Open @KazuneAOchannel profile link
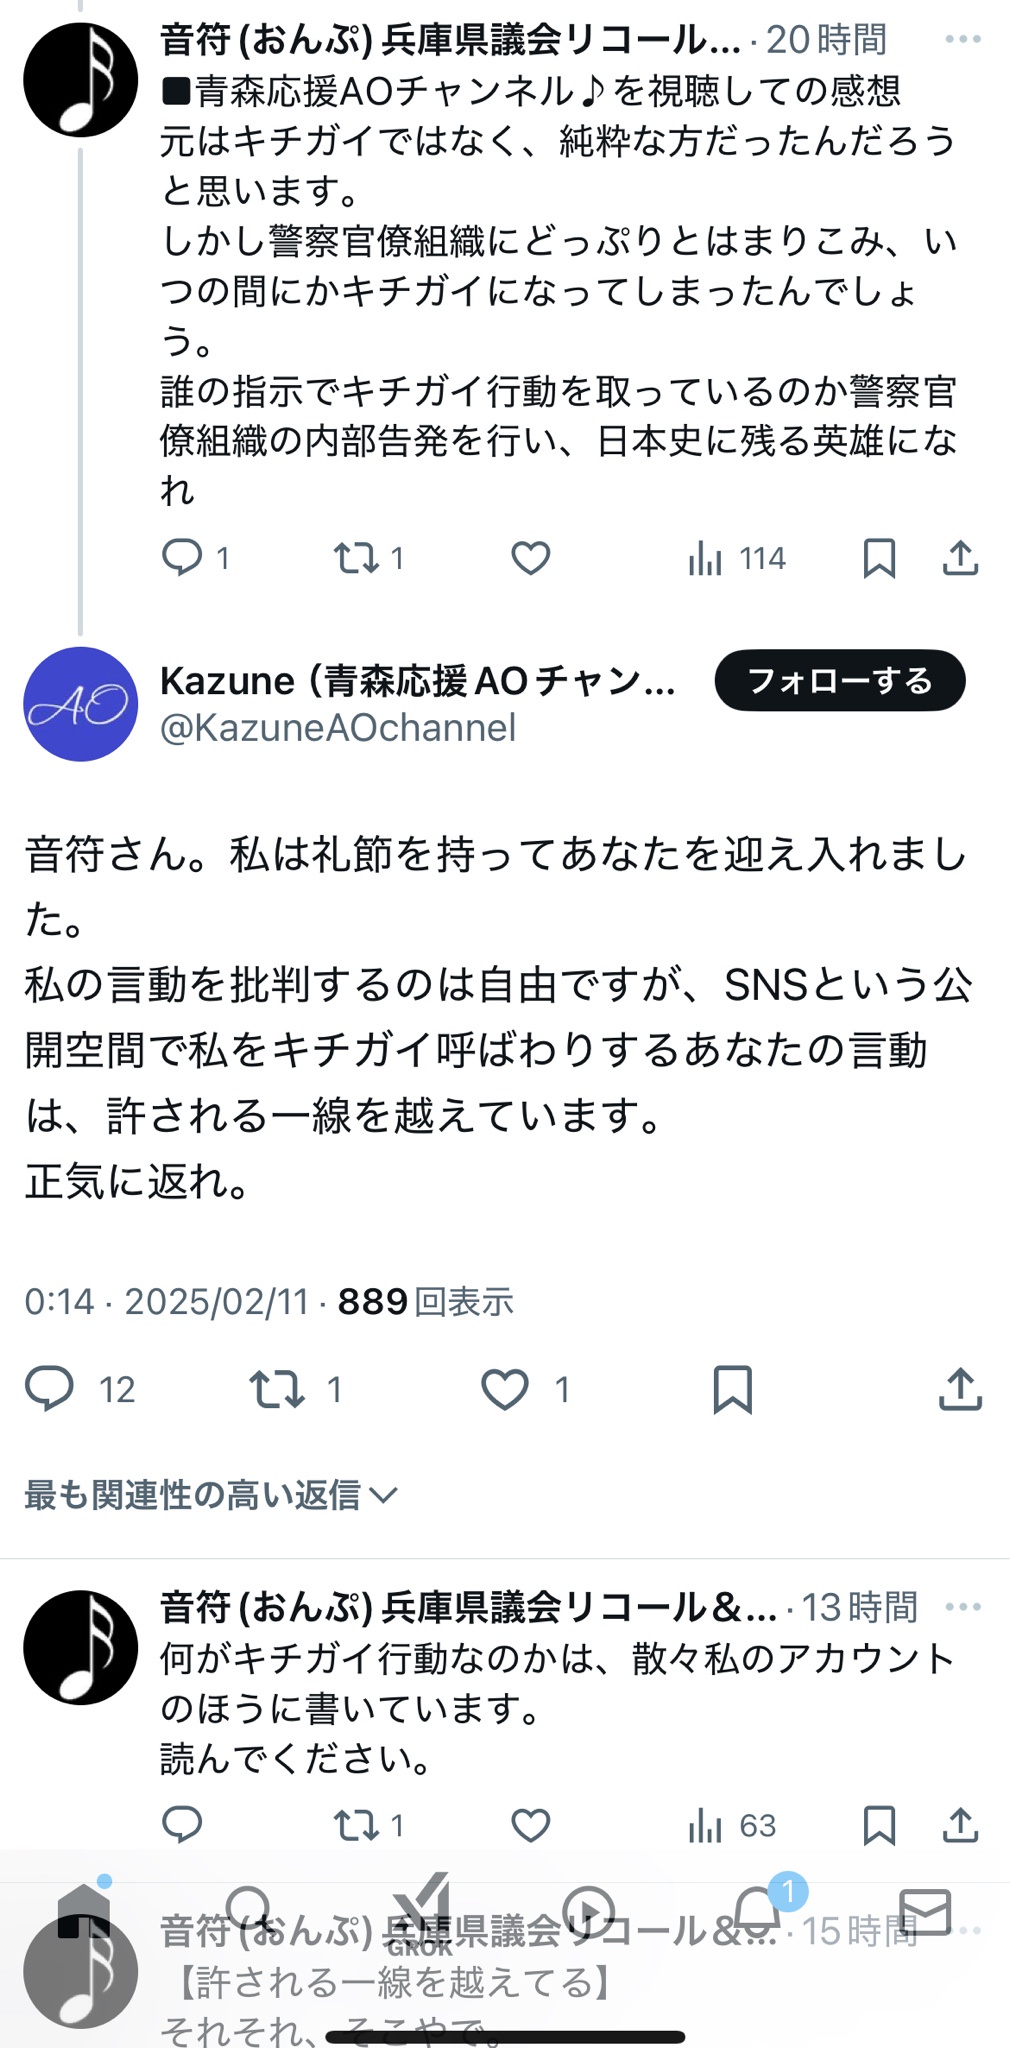Image resolution: width=1010 pixels, height=2048 pixels. point(338,728)
